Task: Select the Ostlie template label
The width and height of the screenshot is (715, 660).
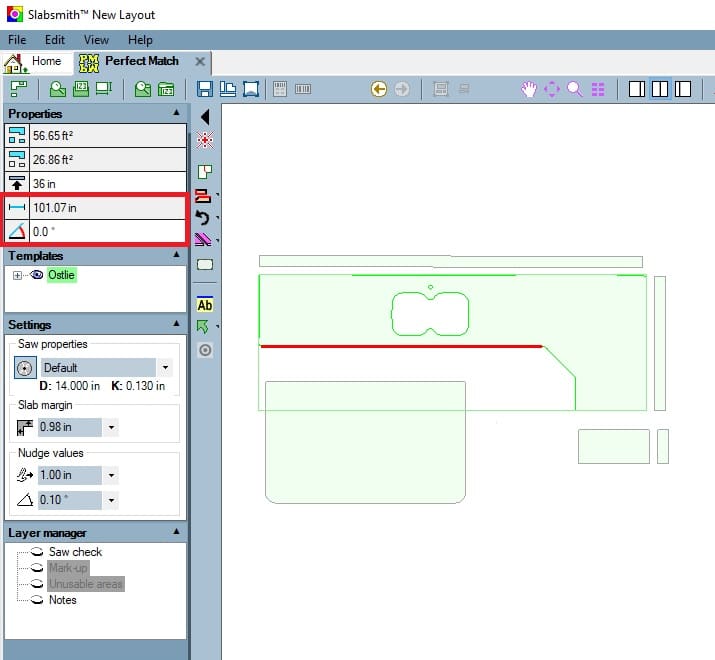Action: (61, 275)
